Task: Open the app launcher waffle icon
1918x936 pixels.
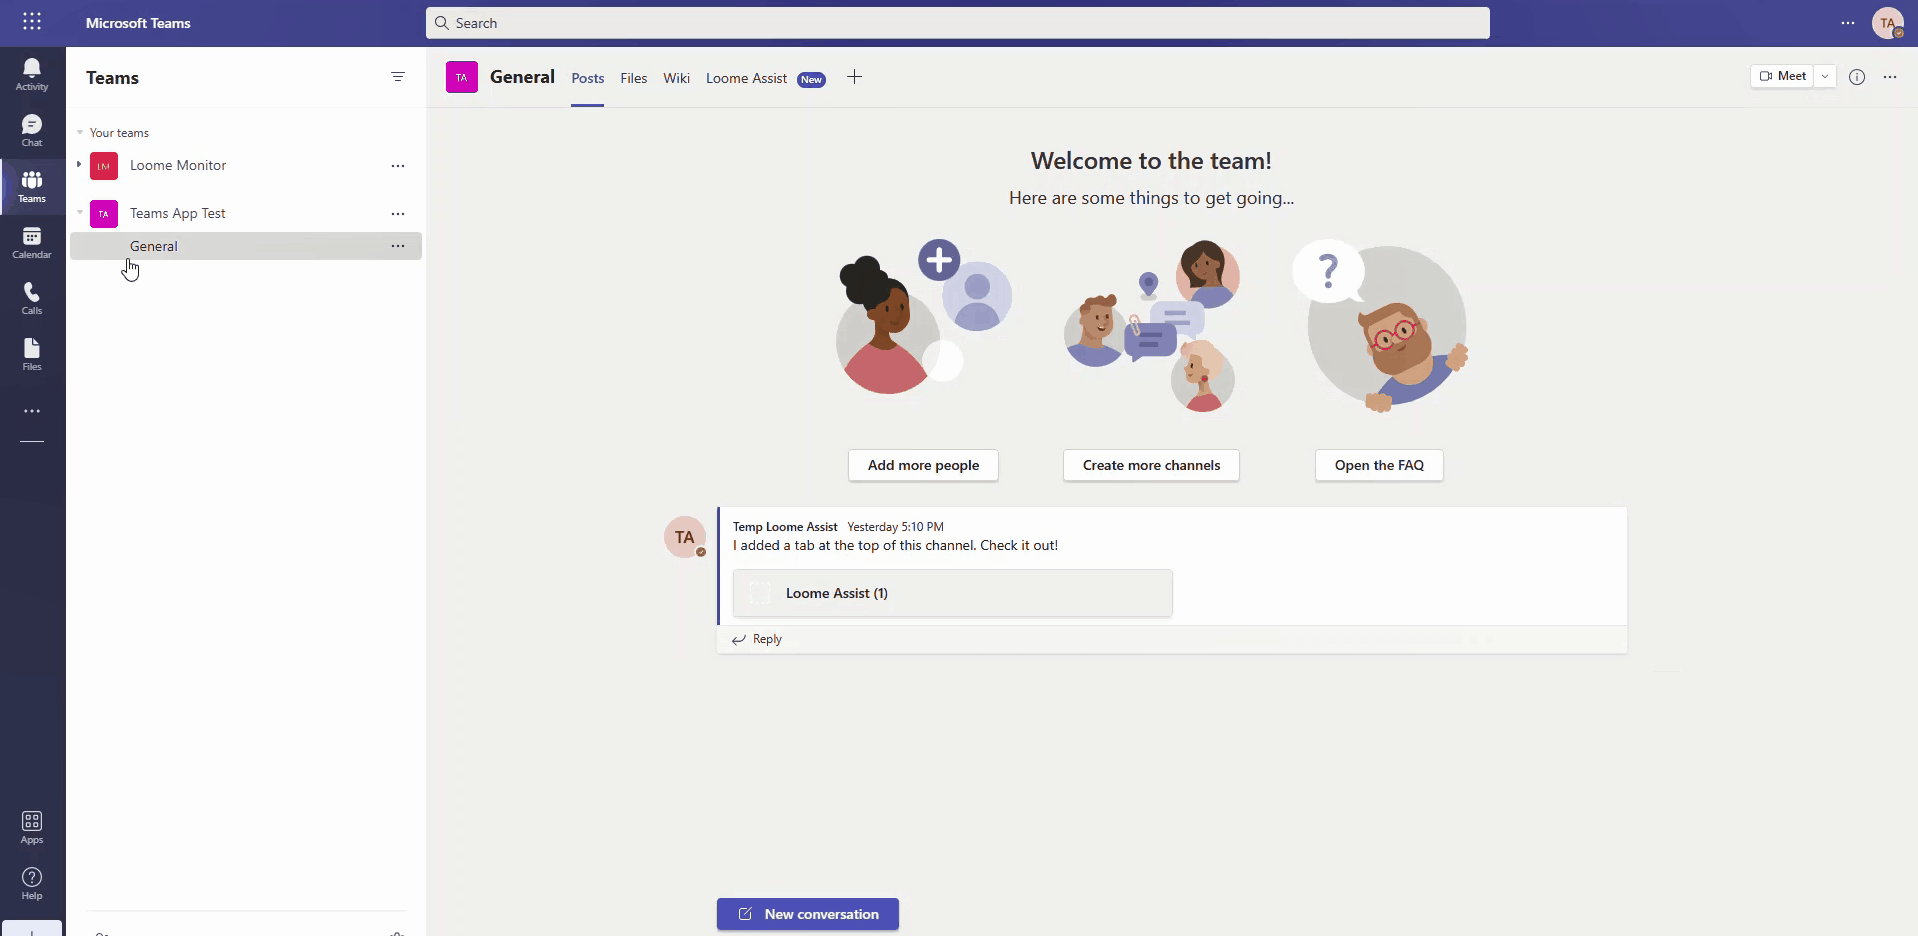Action: 32,22
